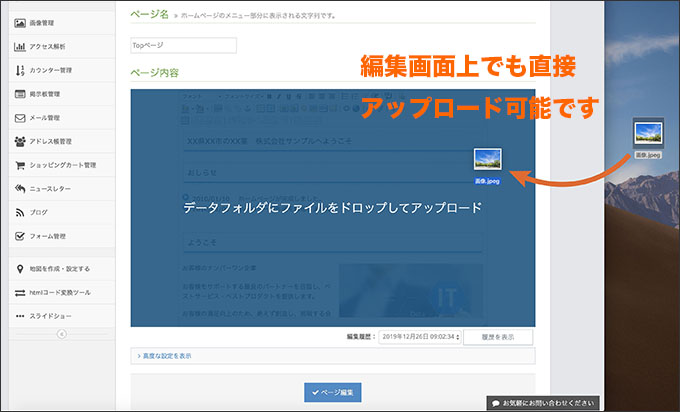680x412 pixels.
Task: Select スライドショー in the sidebar
Action: (62, 316)
